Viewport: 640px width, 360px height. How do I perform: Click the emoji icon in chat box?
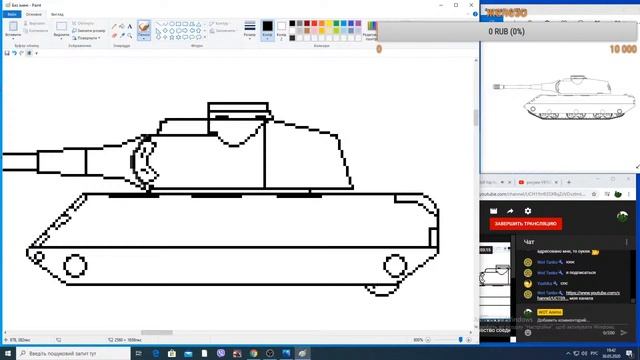(528, 333)
